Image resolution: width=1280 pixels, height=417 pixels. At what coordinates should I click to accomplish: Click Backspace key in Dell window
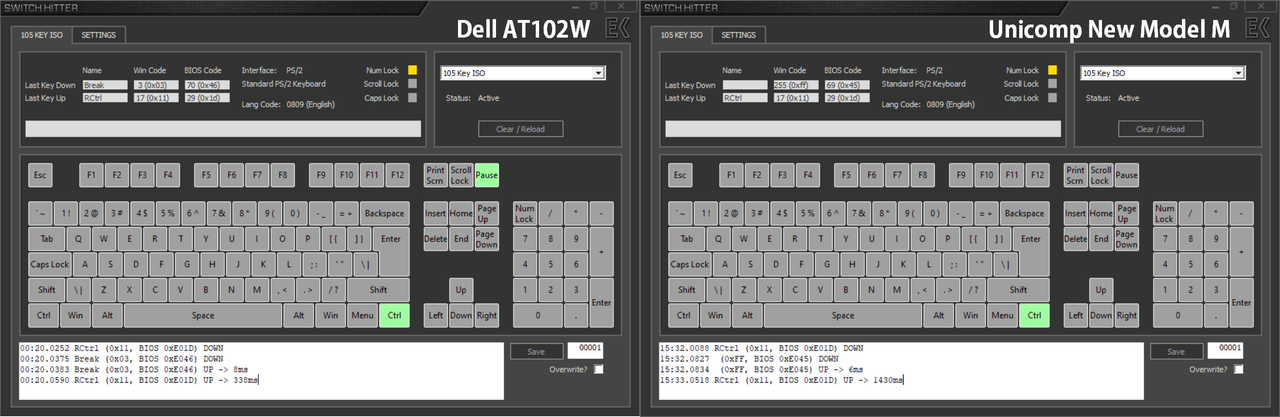(384, 213)
